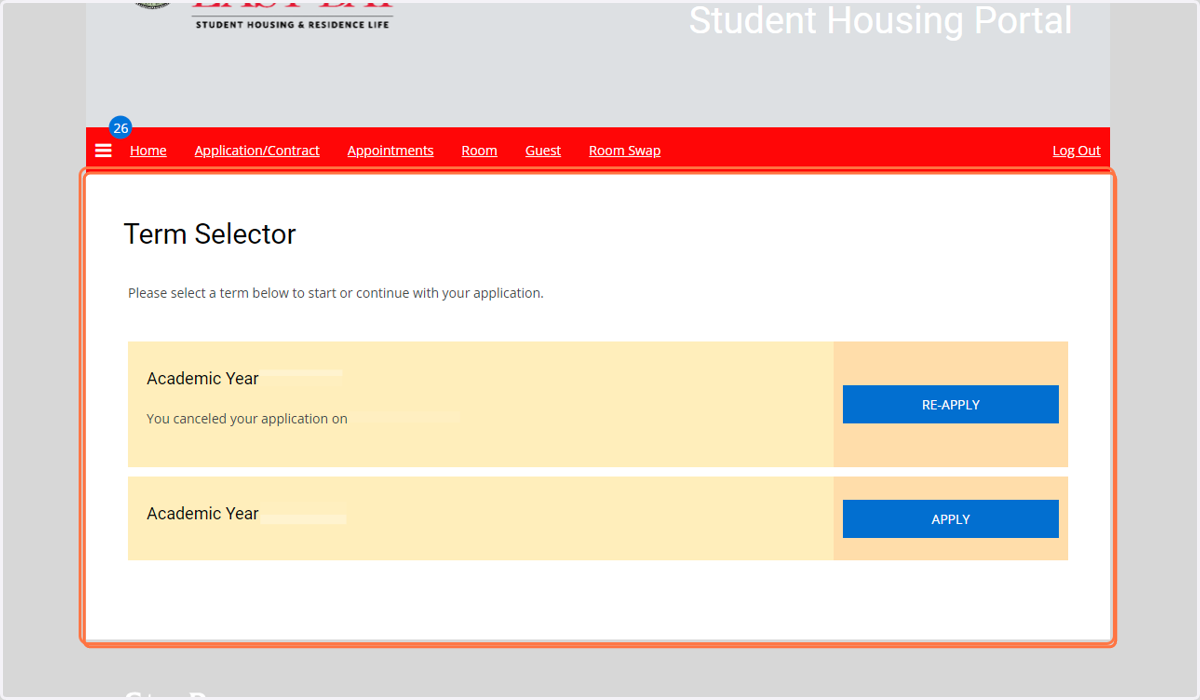Open the Room Swap menu item

[x=624, y=151]
